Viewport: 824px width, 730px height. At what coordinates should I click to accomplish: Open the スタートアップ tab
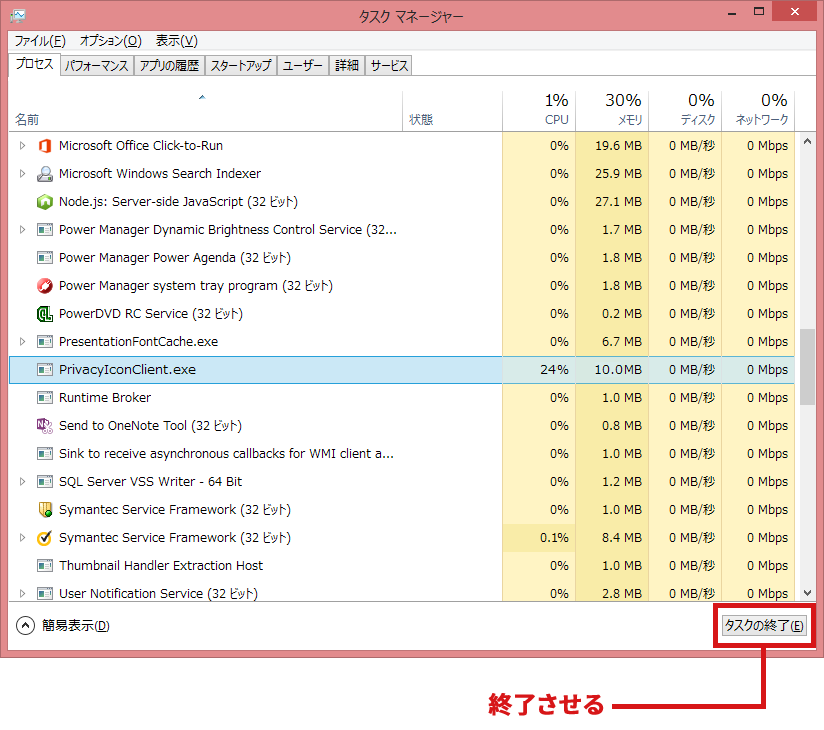pyautogui.click(x=240, y=66)
